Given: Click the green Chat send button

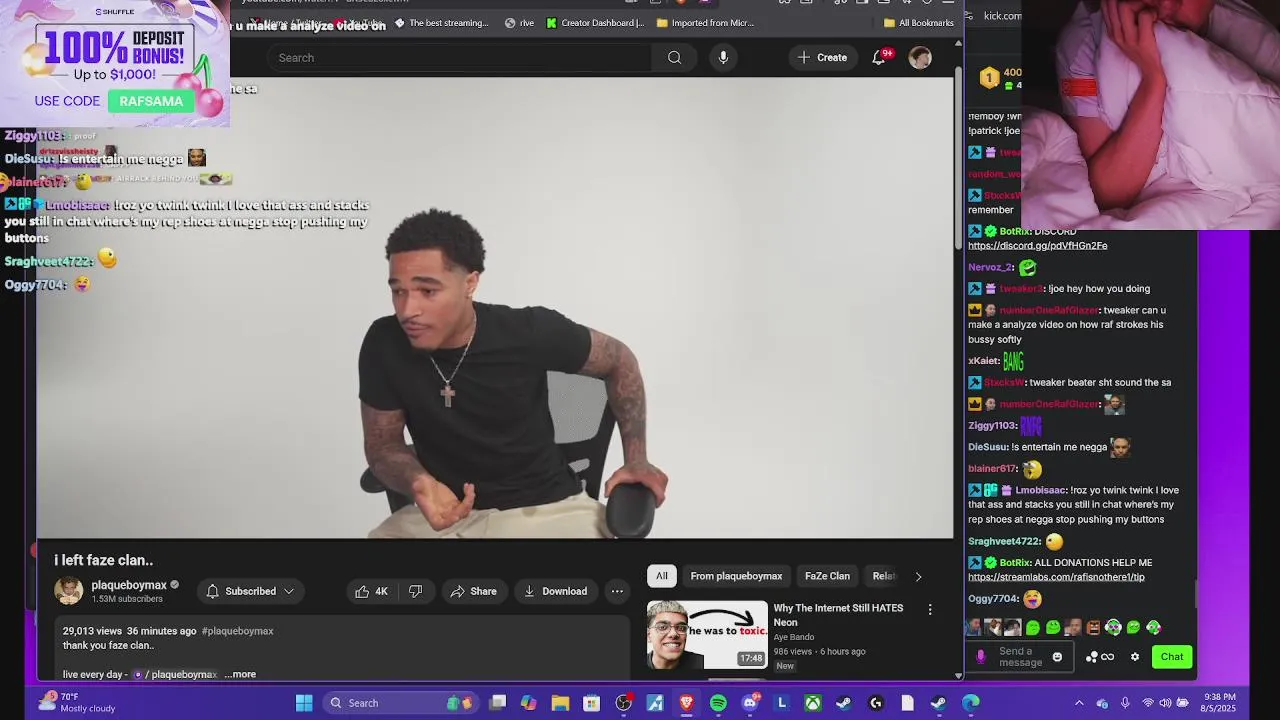Looking at the screenshot, I should (x=1172, y=657).
